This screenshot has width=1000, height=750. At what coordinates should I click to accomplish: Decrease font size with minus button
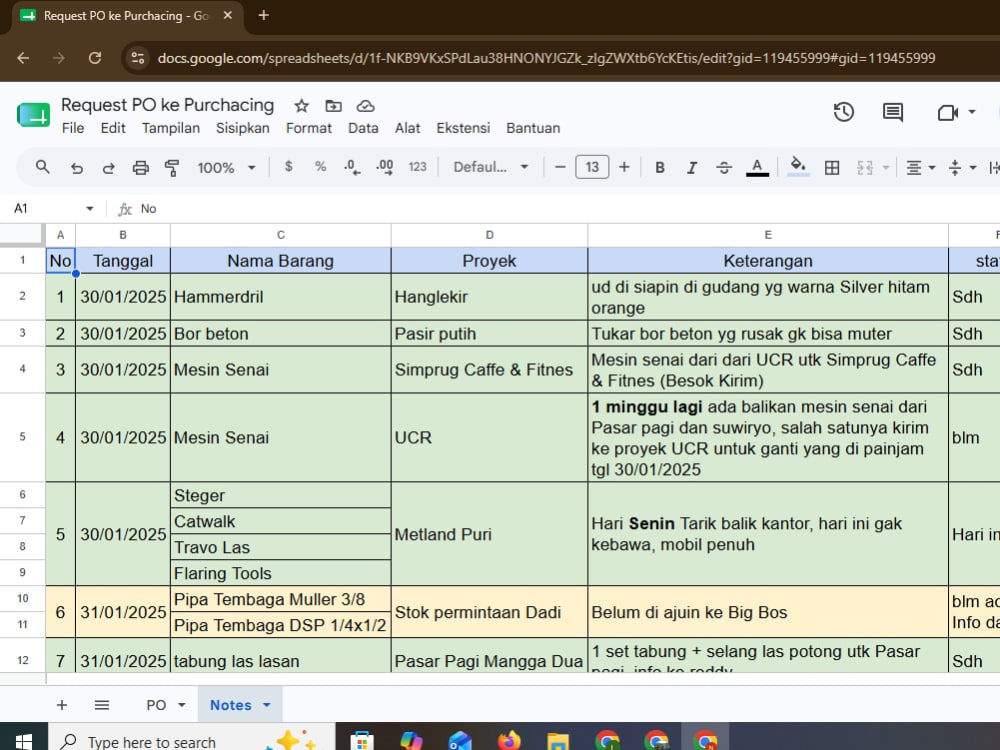[x=560, y=167]
